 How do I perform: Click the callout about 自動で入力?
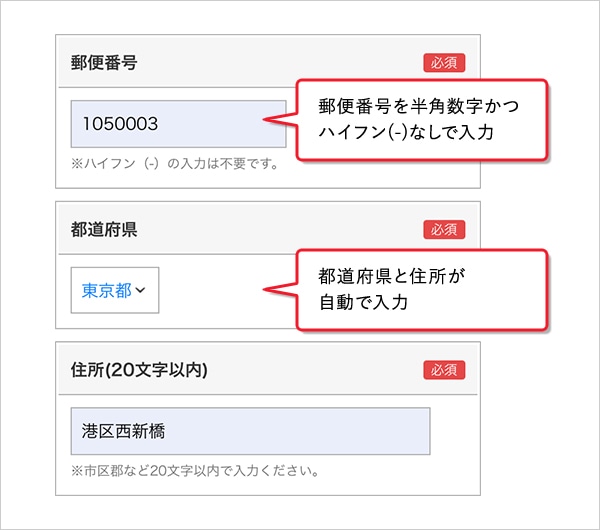click(x=420, y=288)
